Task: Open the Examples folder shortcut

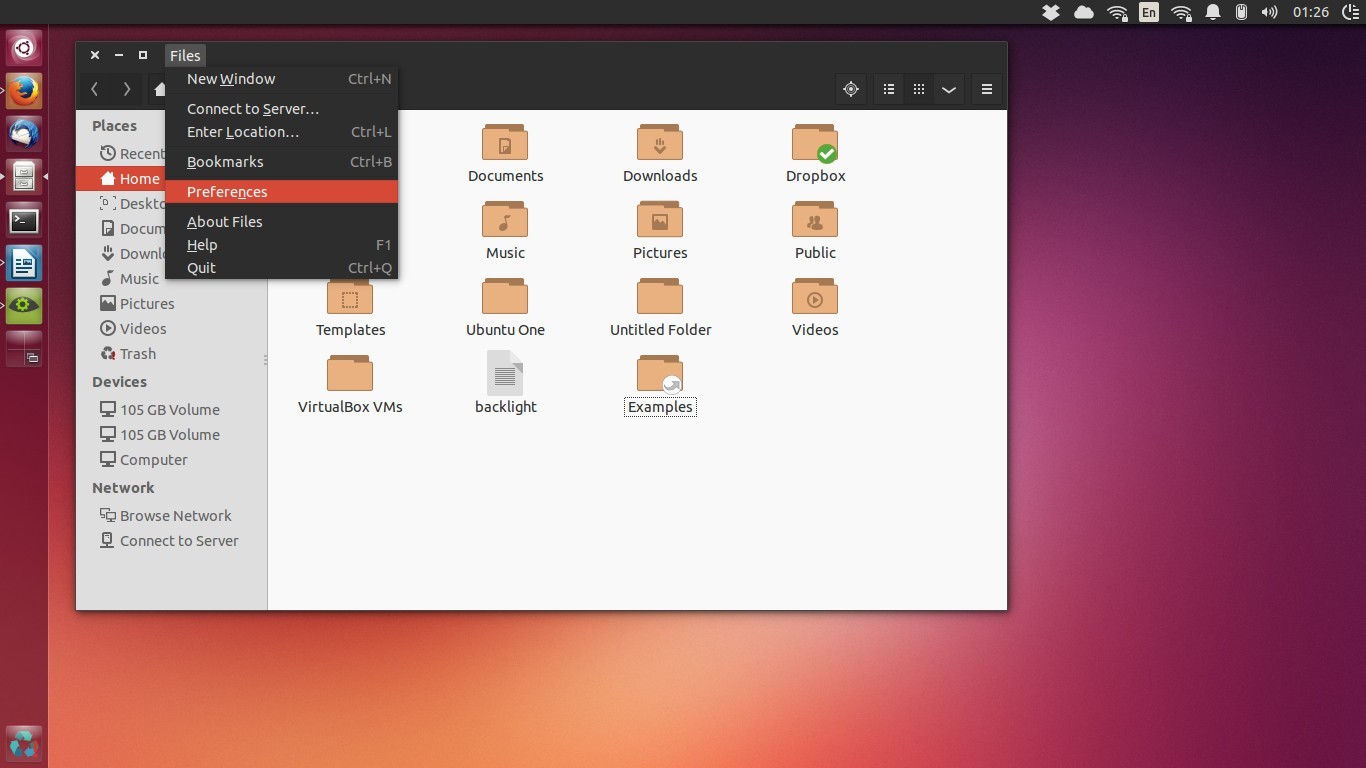Action: point(660,375)
